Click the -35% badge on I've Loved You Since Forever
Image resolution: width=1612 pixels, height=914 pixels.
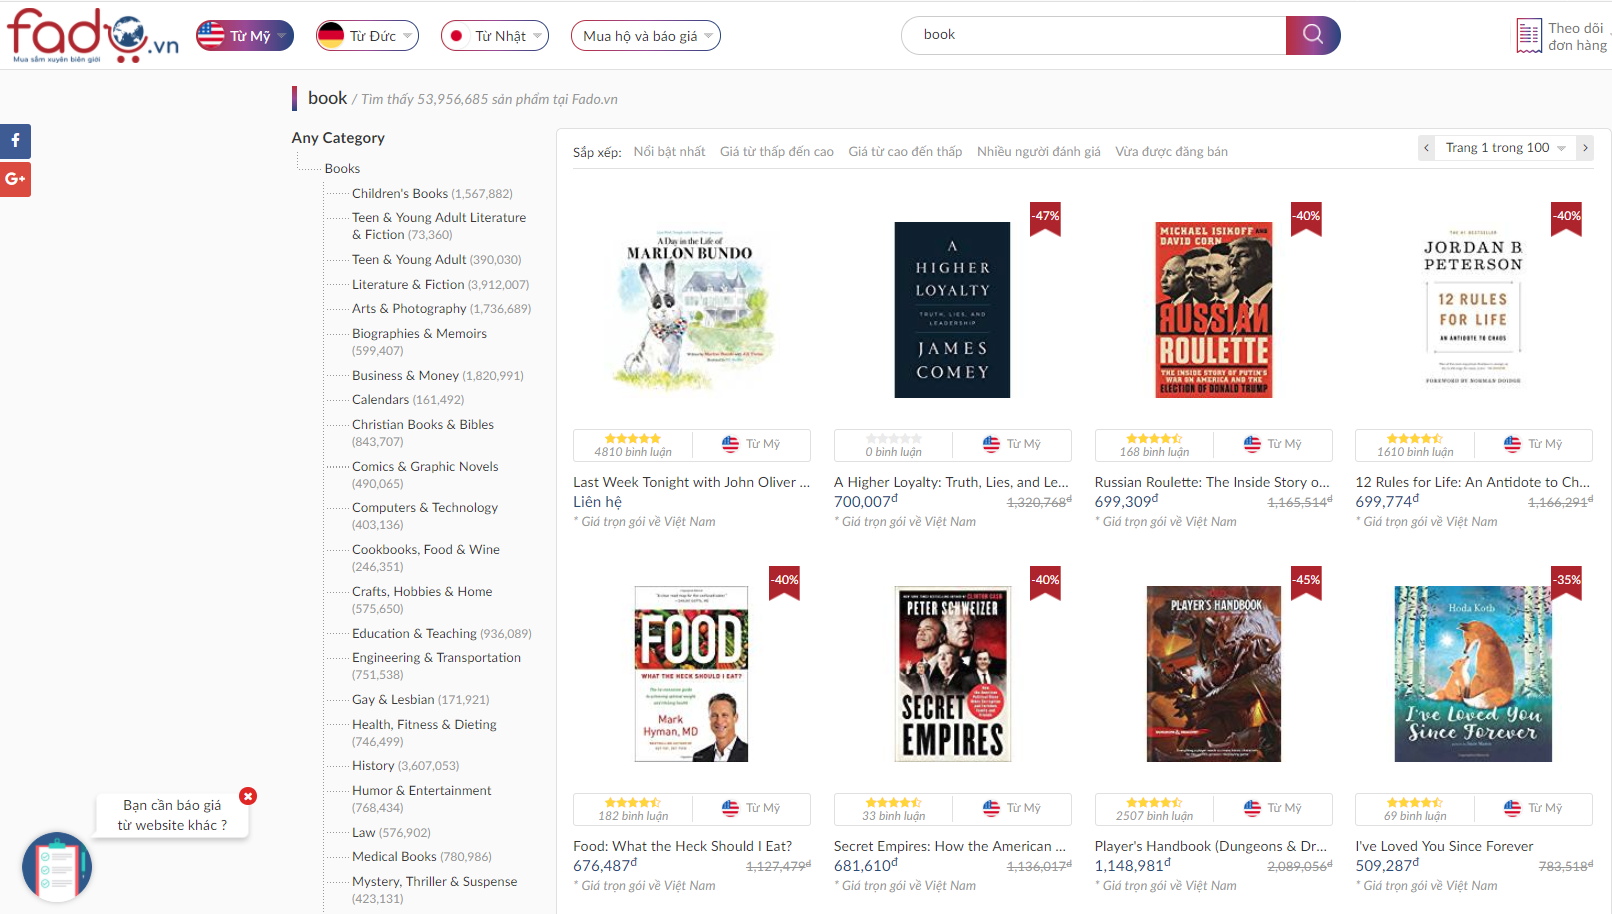(x=1567, y=582)
